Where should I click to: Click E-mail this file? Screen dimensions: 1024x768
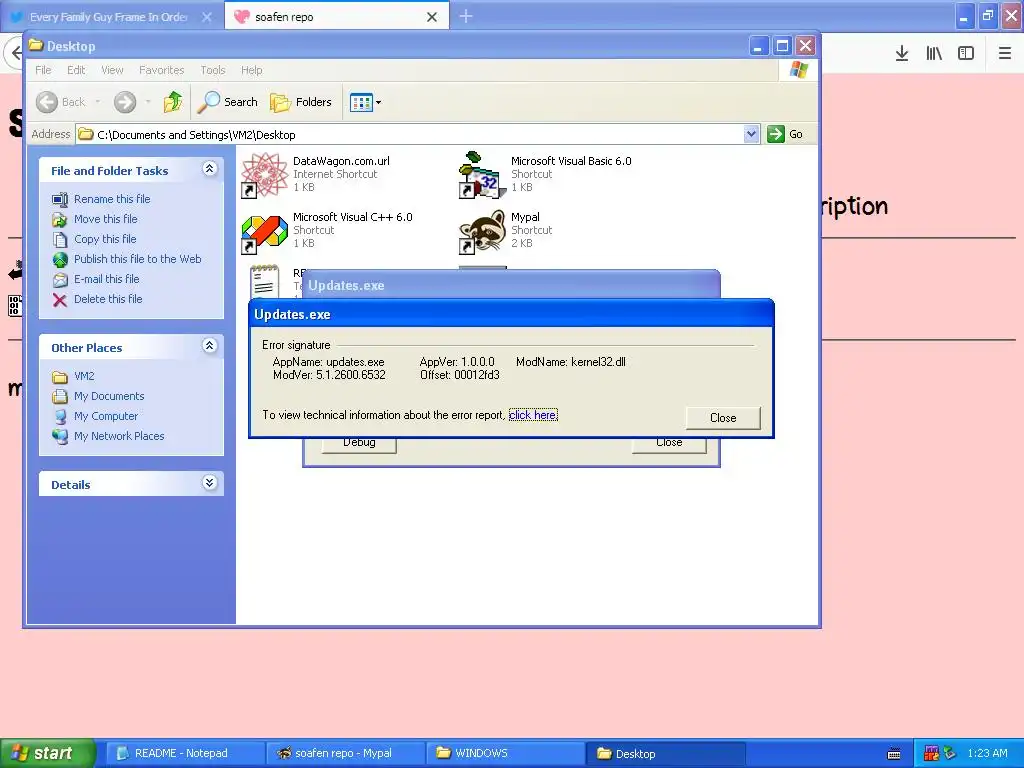point(106,279)
